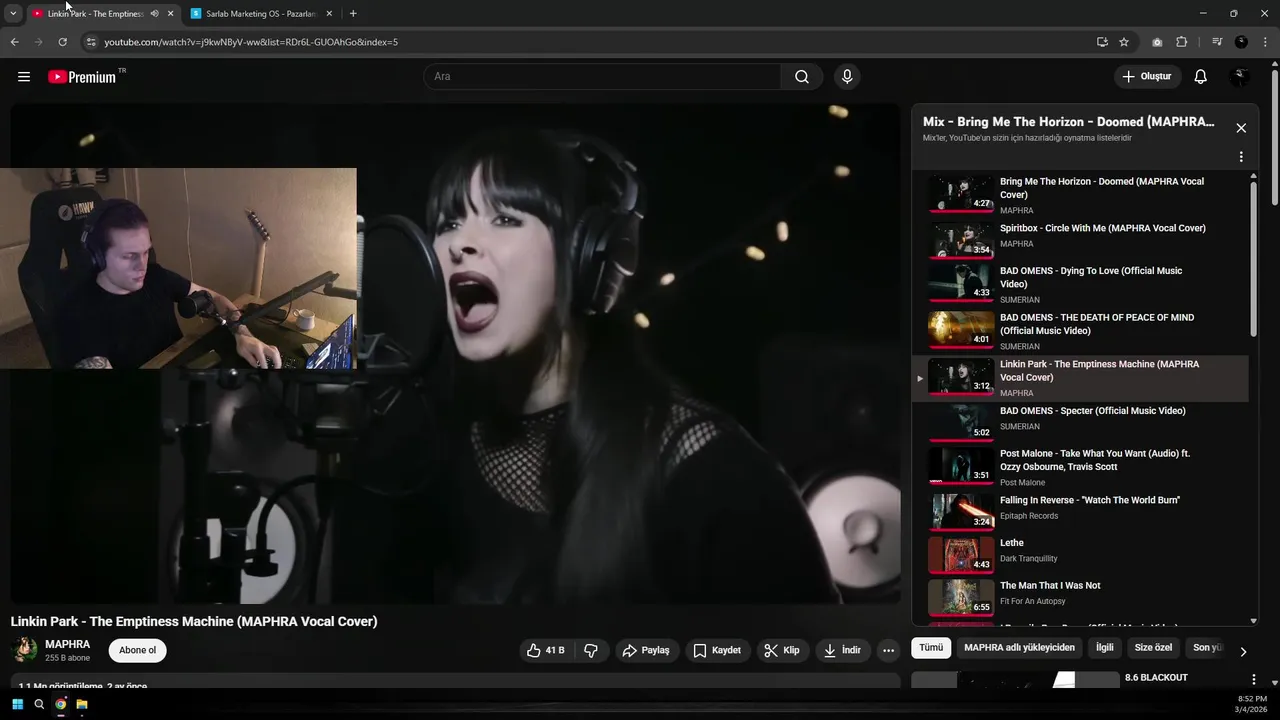The image size is (1280, 720).
Task: Open Windows taskbar search
Action: (39, 704)
